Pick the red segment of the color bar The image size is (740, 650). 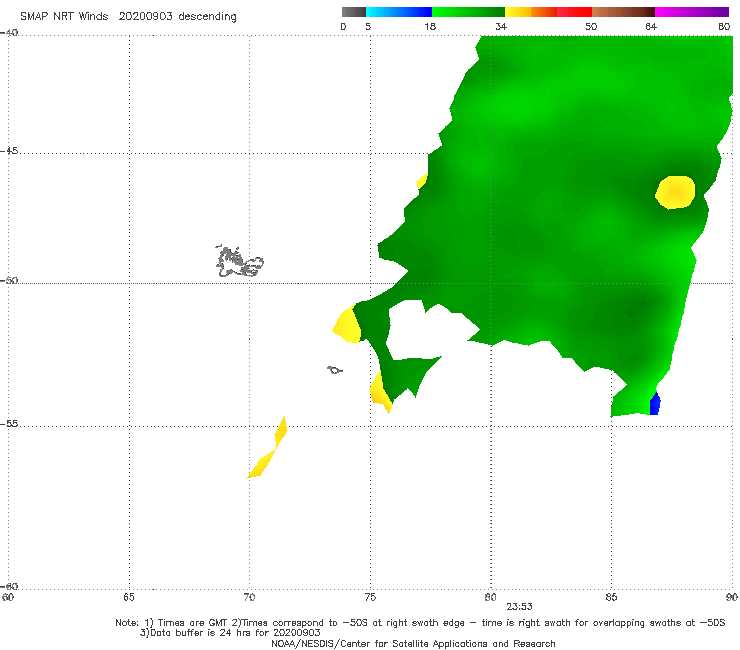(x=574, y=12)
